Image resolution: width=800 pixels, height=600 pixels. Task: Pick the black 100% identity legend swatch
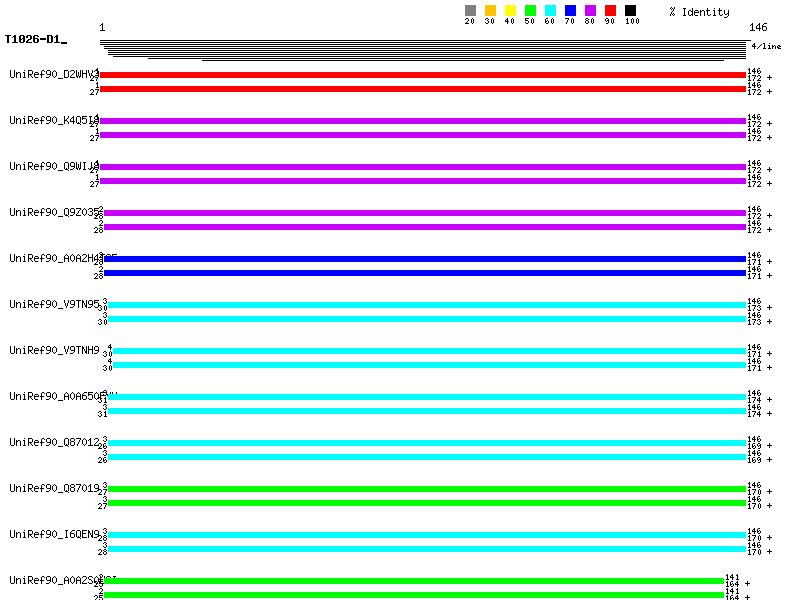[x=630, y=11]
